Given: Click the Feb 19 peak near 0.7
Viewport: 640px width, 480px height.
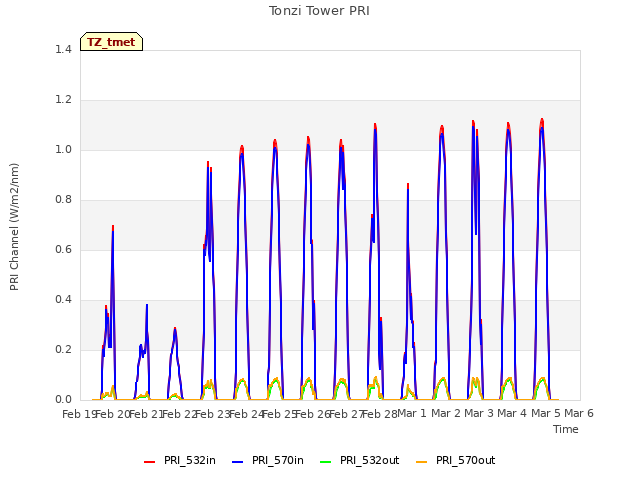Looking at the screenshot, I should point(113,227).
